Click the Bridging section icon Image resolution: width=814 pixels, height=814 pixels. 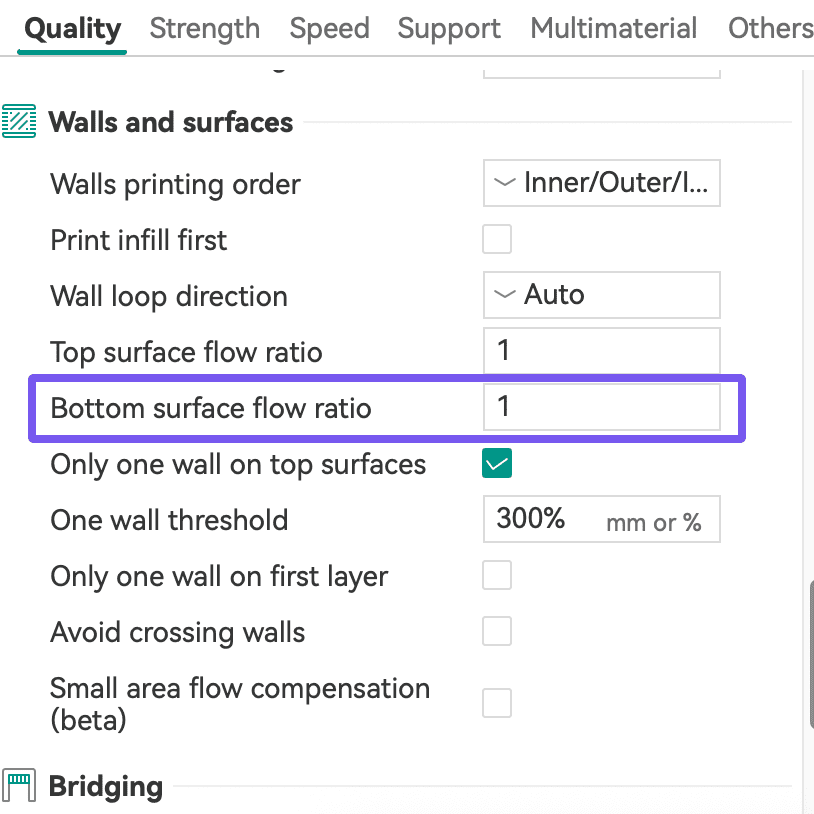(19, 786)
